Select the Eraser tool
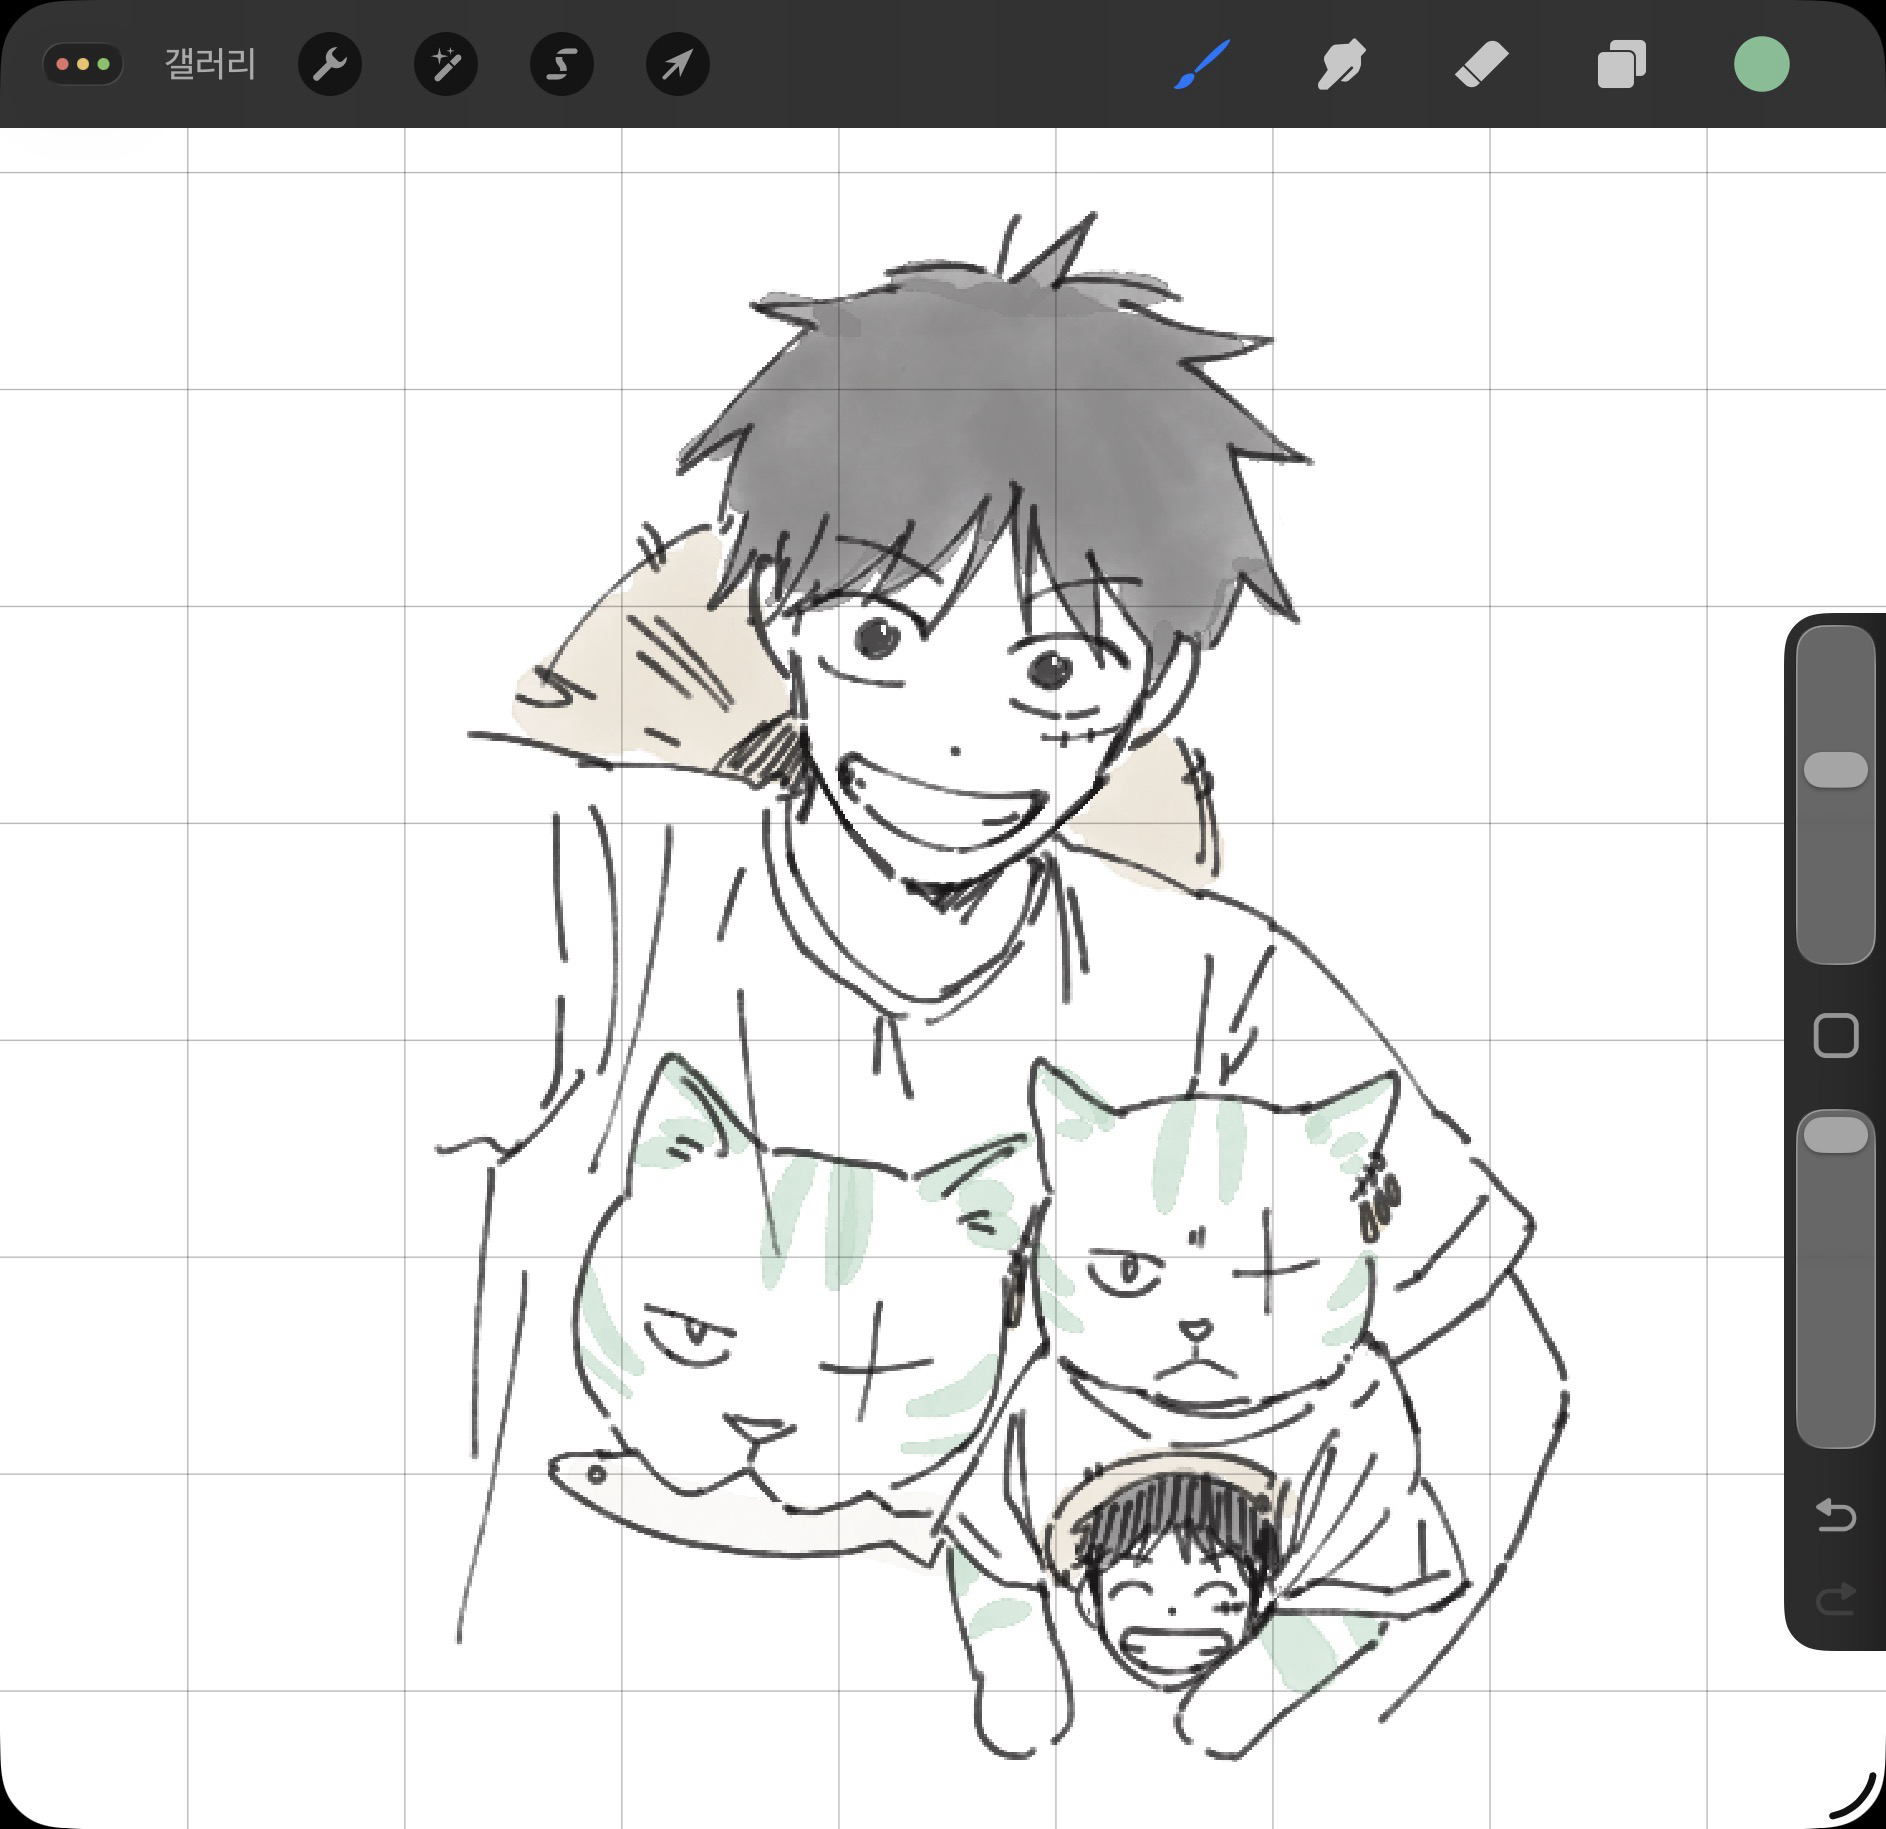The width and height of the screenshot is (1886, 1829). pyautogui.click(x=1481, y=65)
